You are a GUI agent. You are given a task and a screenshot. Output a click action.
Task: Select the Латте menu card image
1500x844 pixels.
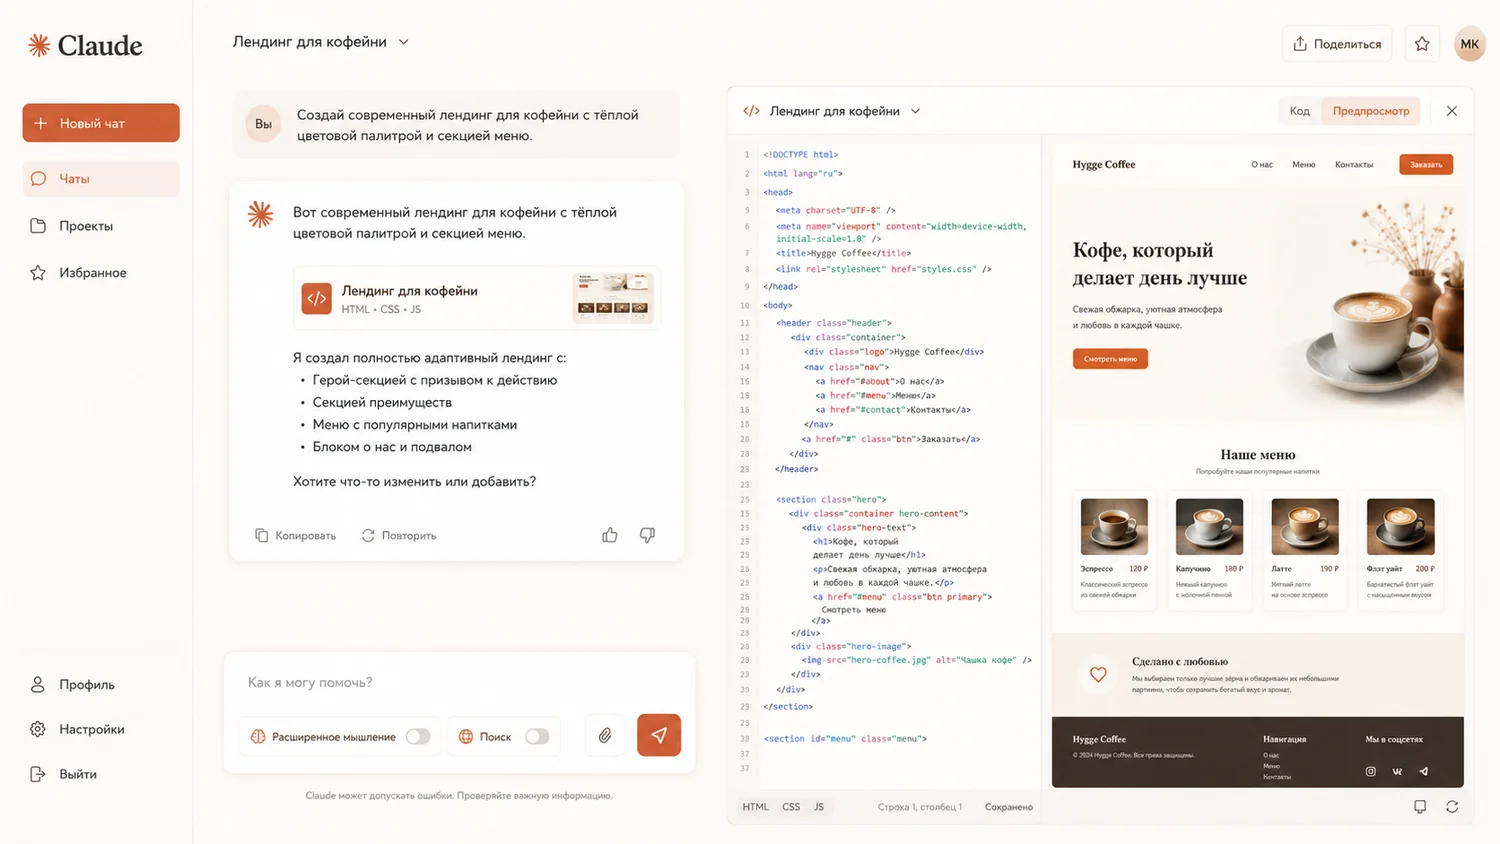click(x=1305, y=526)
